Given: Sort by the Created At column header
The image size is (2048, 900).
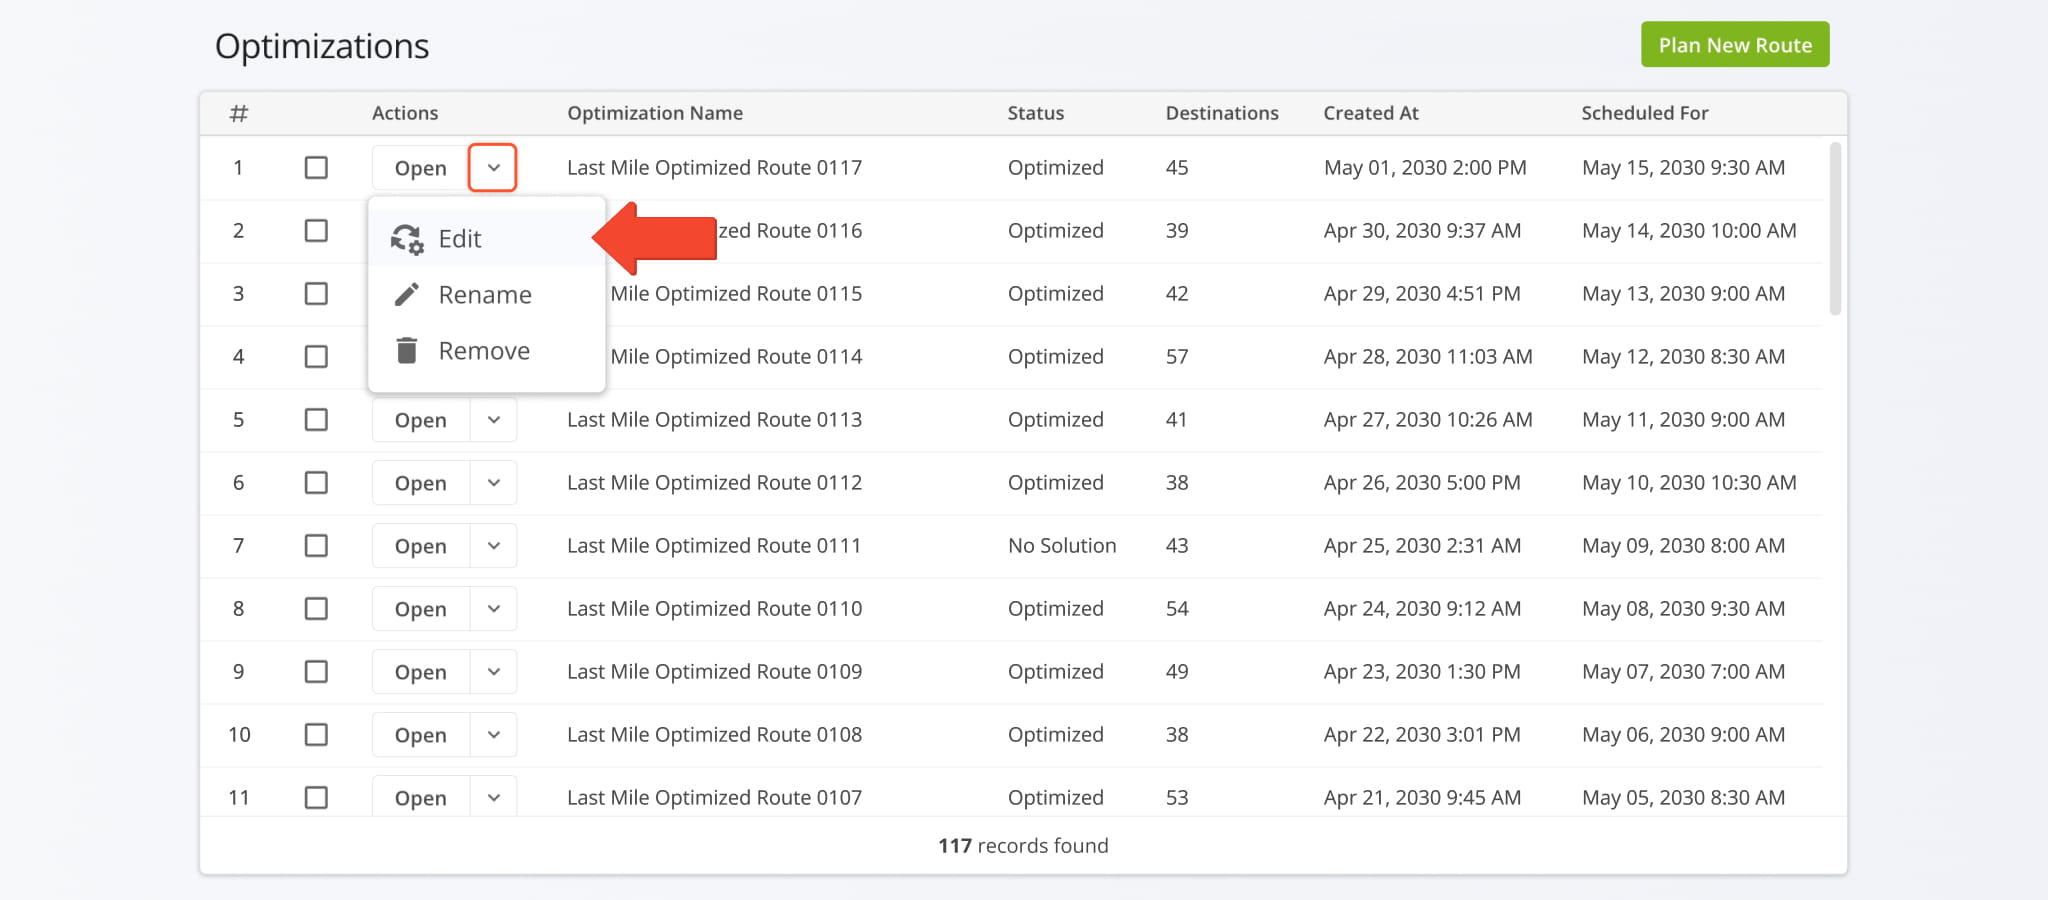Looking at the screenshot, I should point(1371,113).
